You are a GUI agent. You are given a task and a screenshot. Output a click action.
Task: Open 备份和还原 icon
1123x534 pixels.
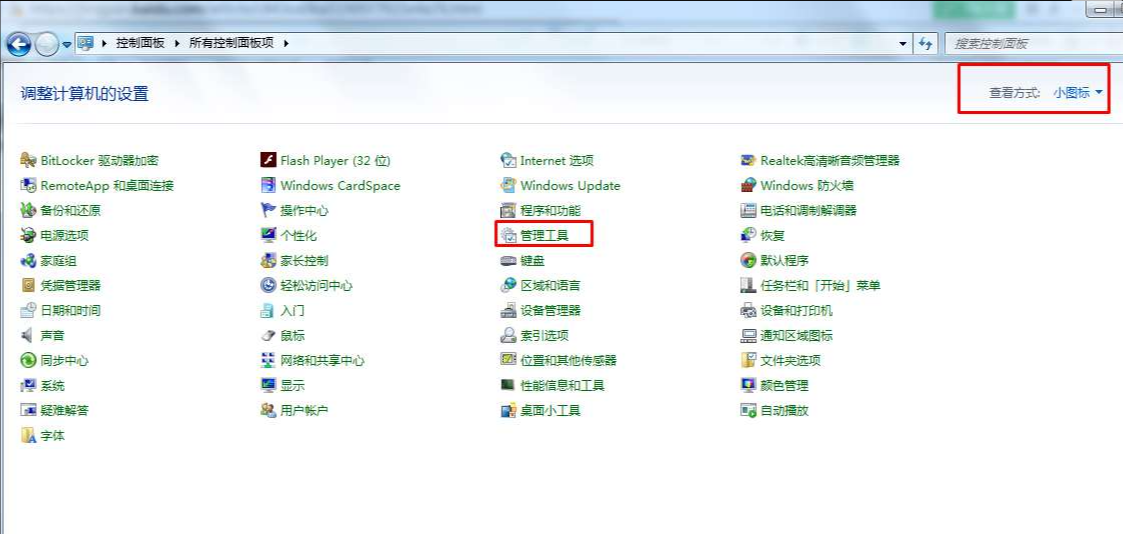(29, 210)
